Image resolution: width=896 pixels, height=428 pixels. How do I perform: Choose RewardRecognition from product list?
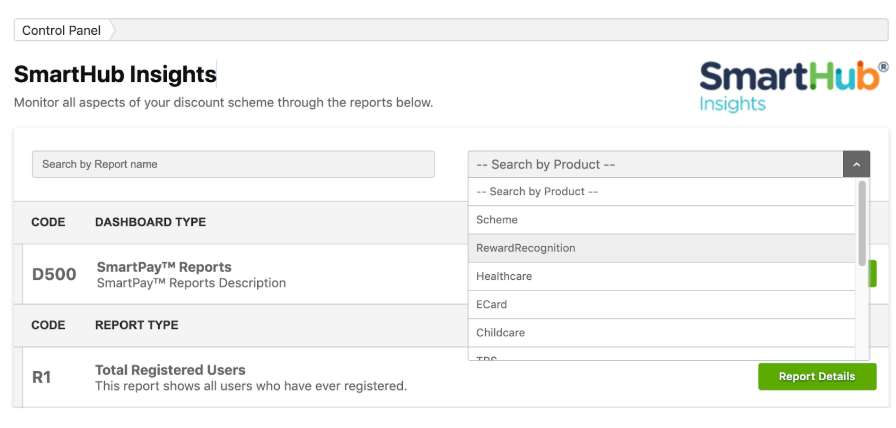coord(662,248)
